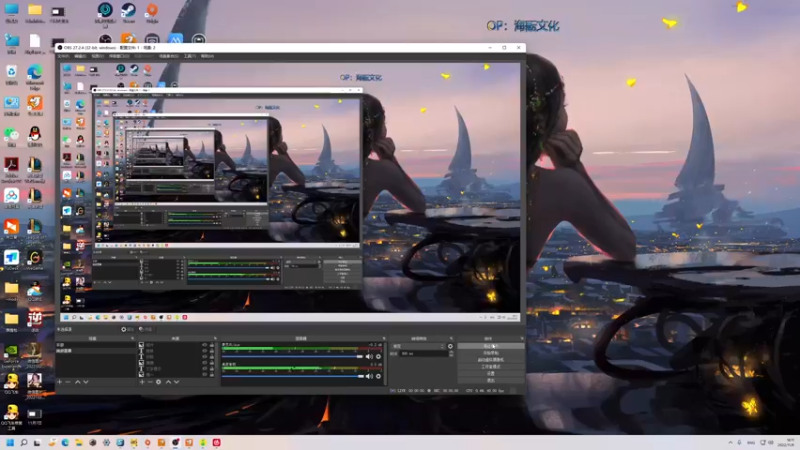
Task: Open the Adobe Acrobat desktop shortcut
Action: click(x=11, y=169)
